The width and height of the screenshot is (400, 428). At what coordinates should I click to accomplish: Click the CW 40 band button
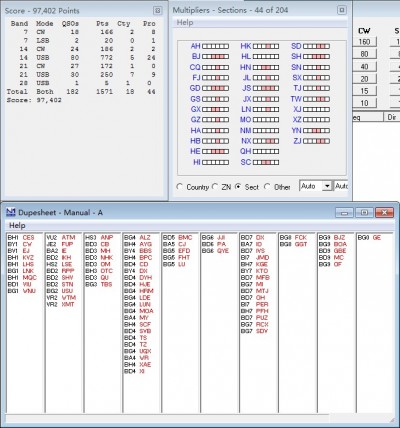pyautogui.click(x=364, y=67)
